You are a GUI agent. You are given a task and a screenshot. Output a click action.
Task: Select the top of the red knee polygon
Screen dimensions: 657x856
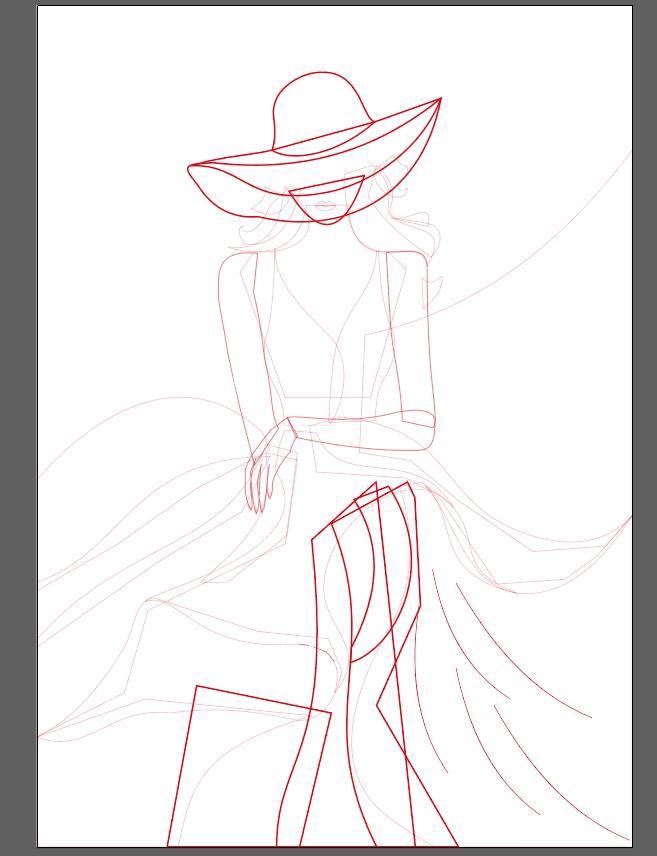pyautogui.click(x=376, y=485)
